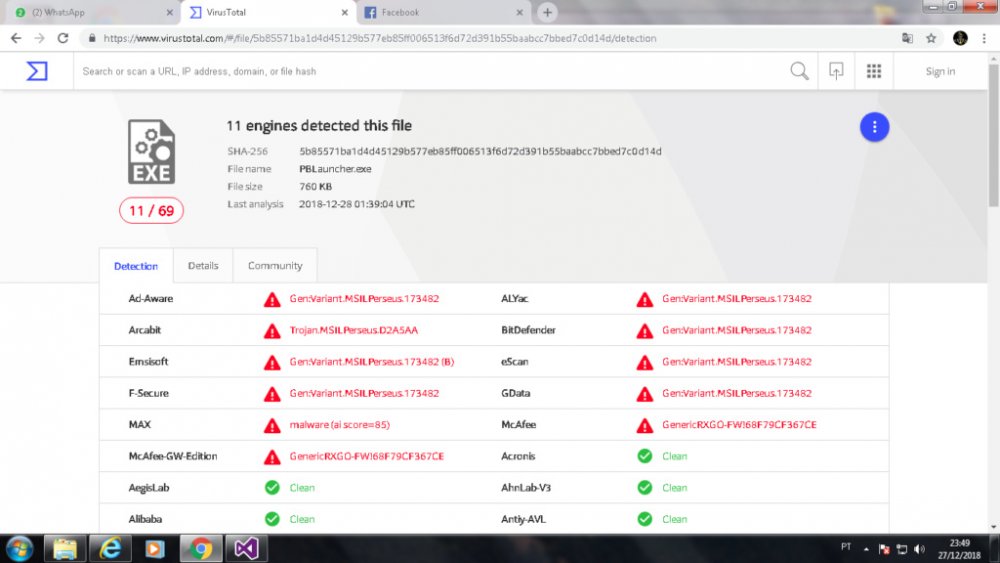Click the green check icon for Acronis

(645, 456)
